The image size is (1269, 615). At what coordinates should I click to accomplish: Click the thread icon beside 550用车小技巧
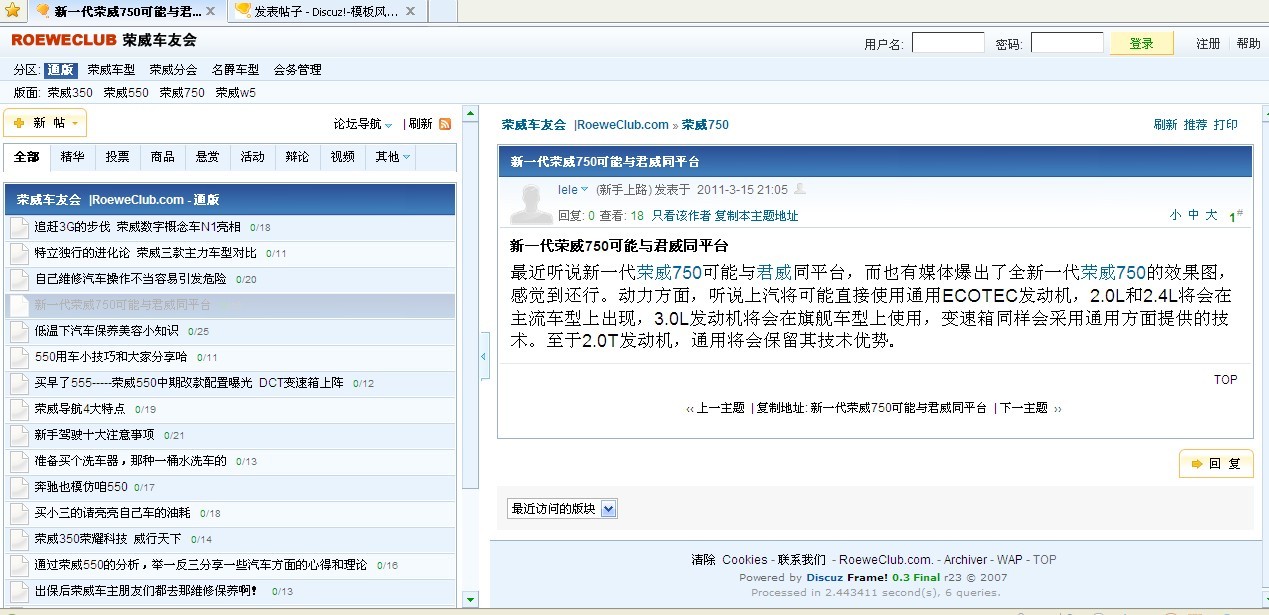[19, 357]
